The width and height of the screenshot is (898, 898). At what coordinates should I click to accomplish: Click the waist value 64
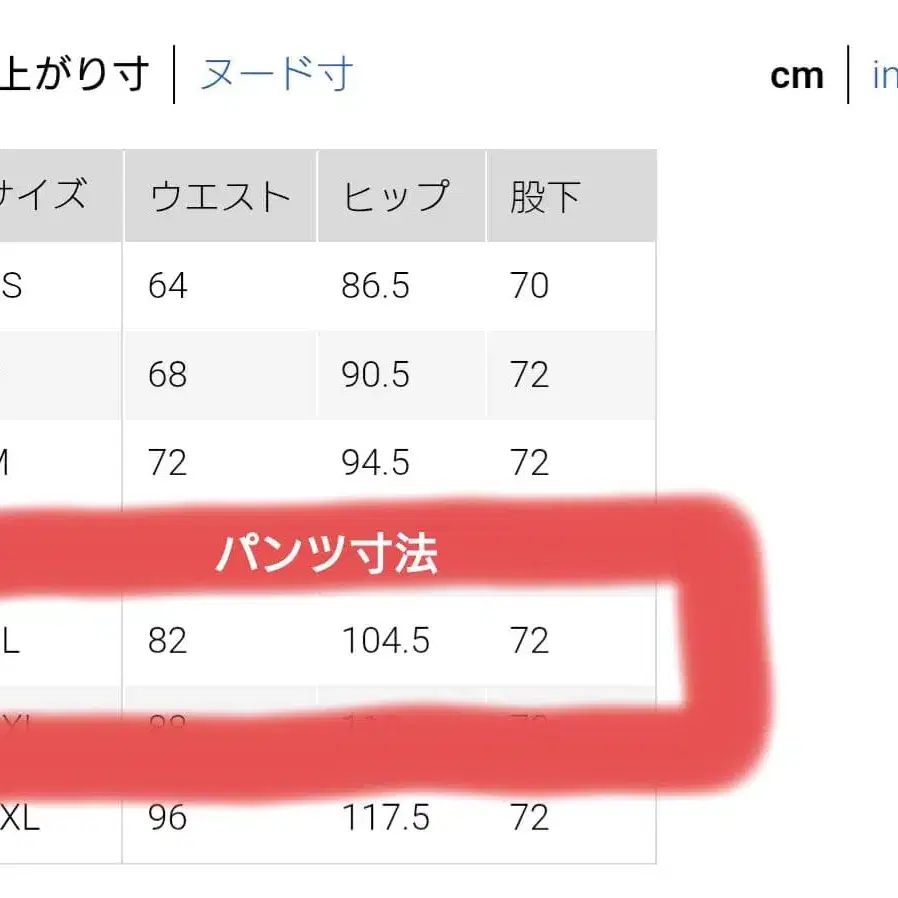coord(168,286)
